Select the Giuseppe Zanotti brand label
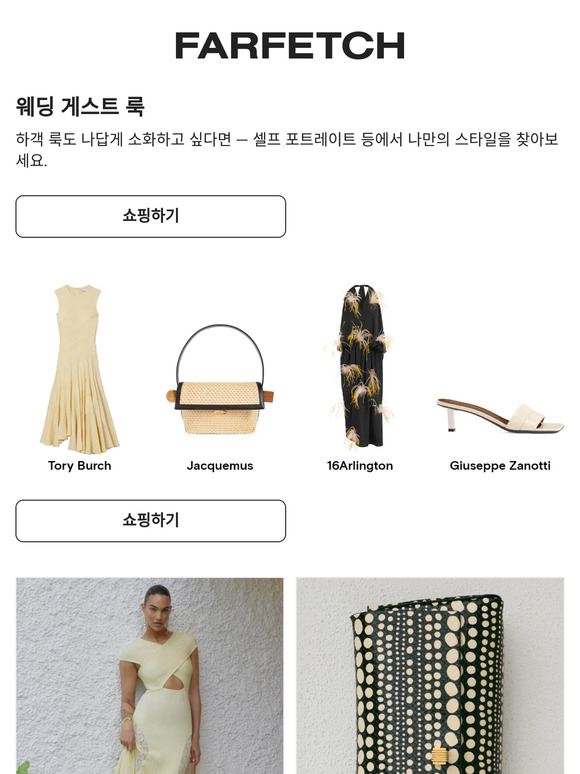580x774 pixels. 500,465
